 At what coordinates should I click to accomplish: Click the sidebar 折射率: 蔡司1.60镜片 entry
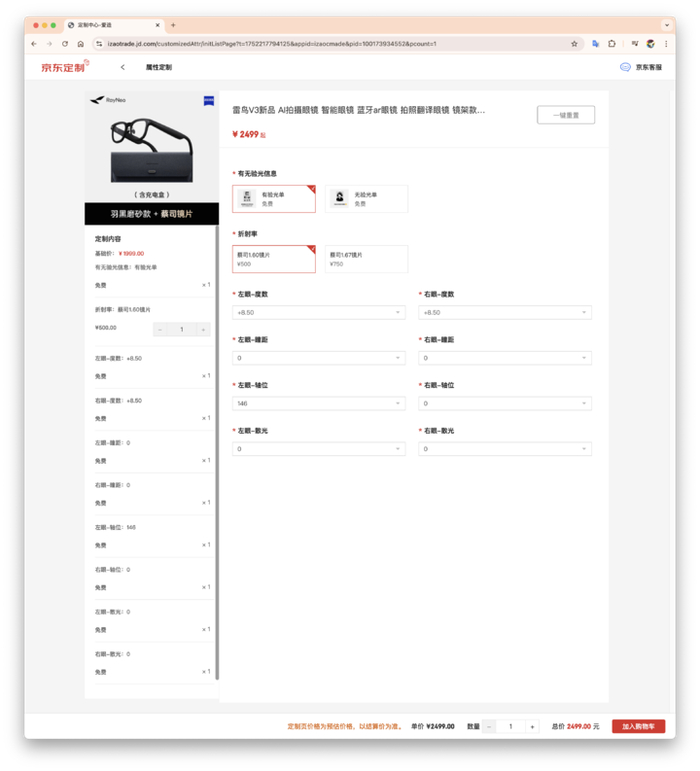pos(122,310)
